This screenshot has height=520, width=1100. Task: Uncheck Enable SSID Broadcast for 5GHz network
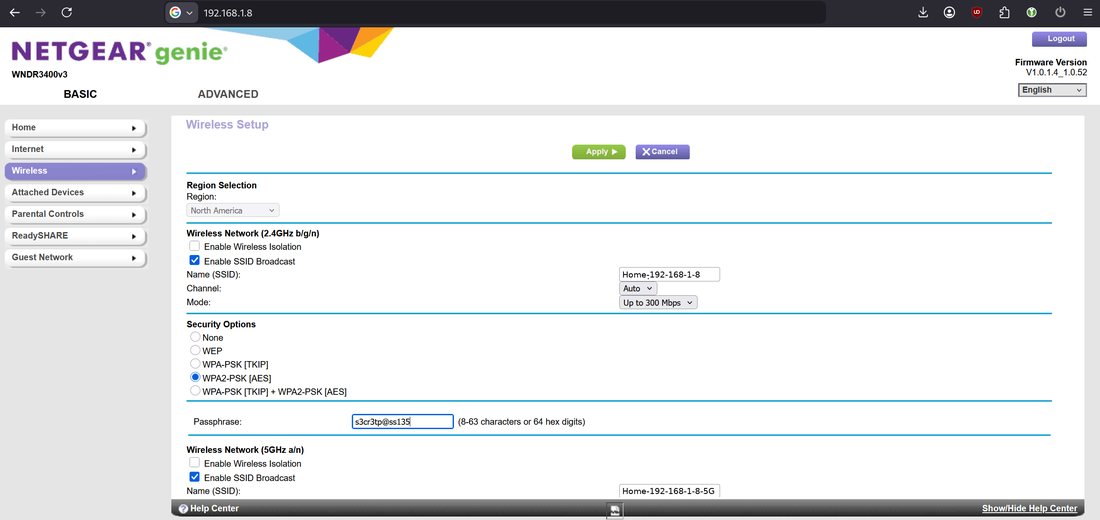click(x=194, y=477)
